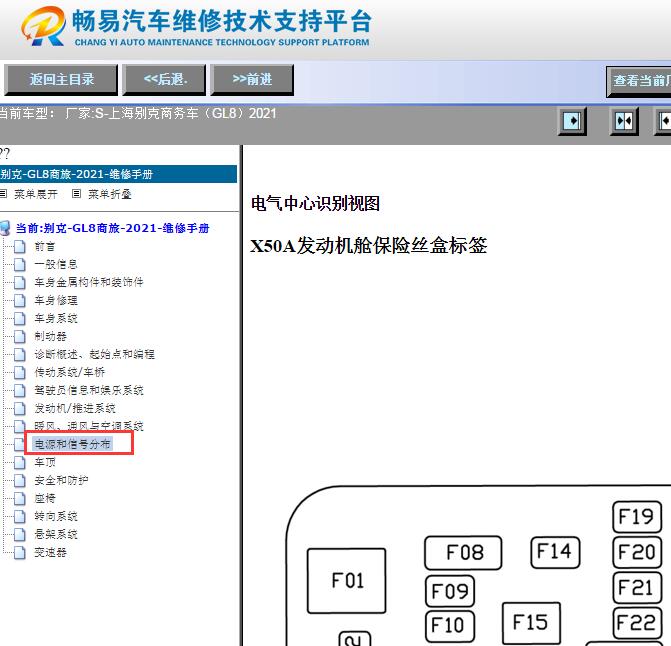
Task: Click the 电气中心识别视图 heading
Action: [315, 203]
